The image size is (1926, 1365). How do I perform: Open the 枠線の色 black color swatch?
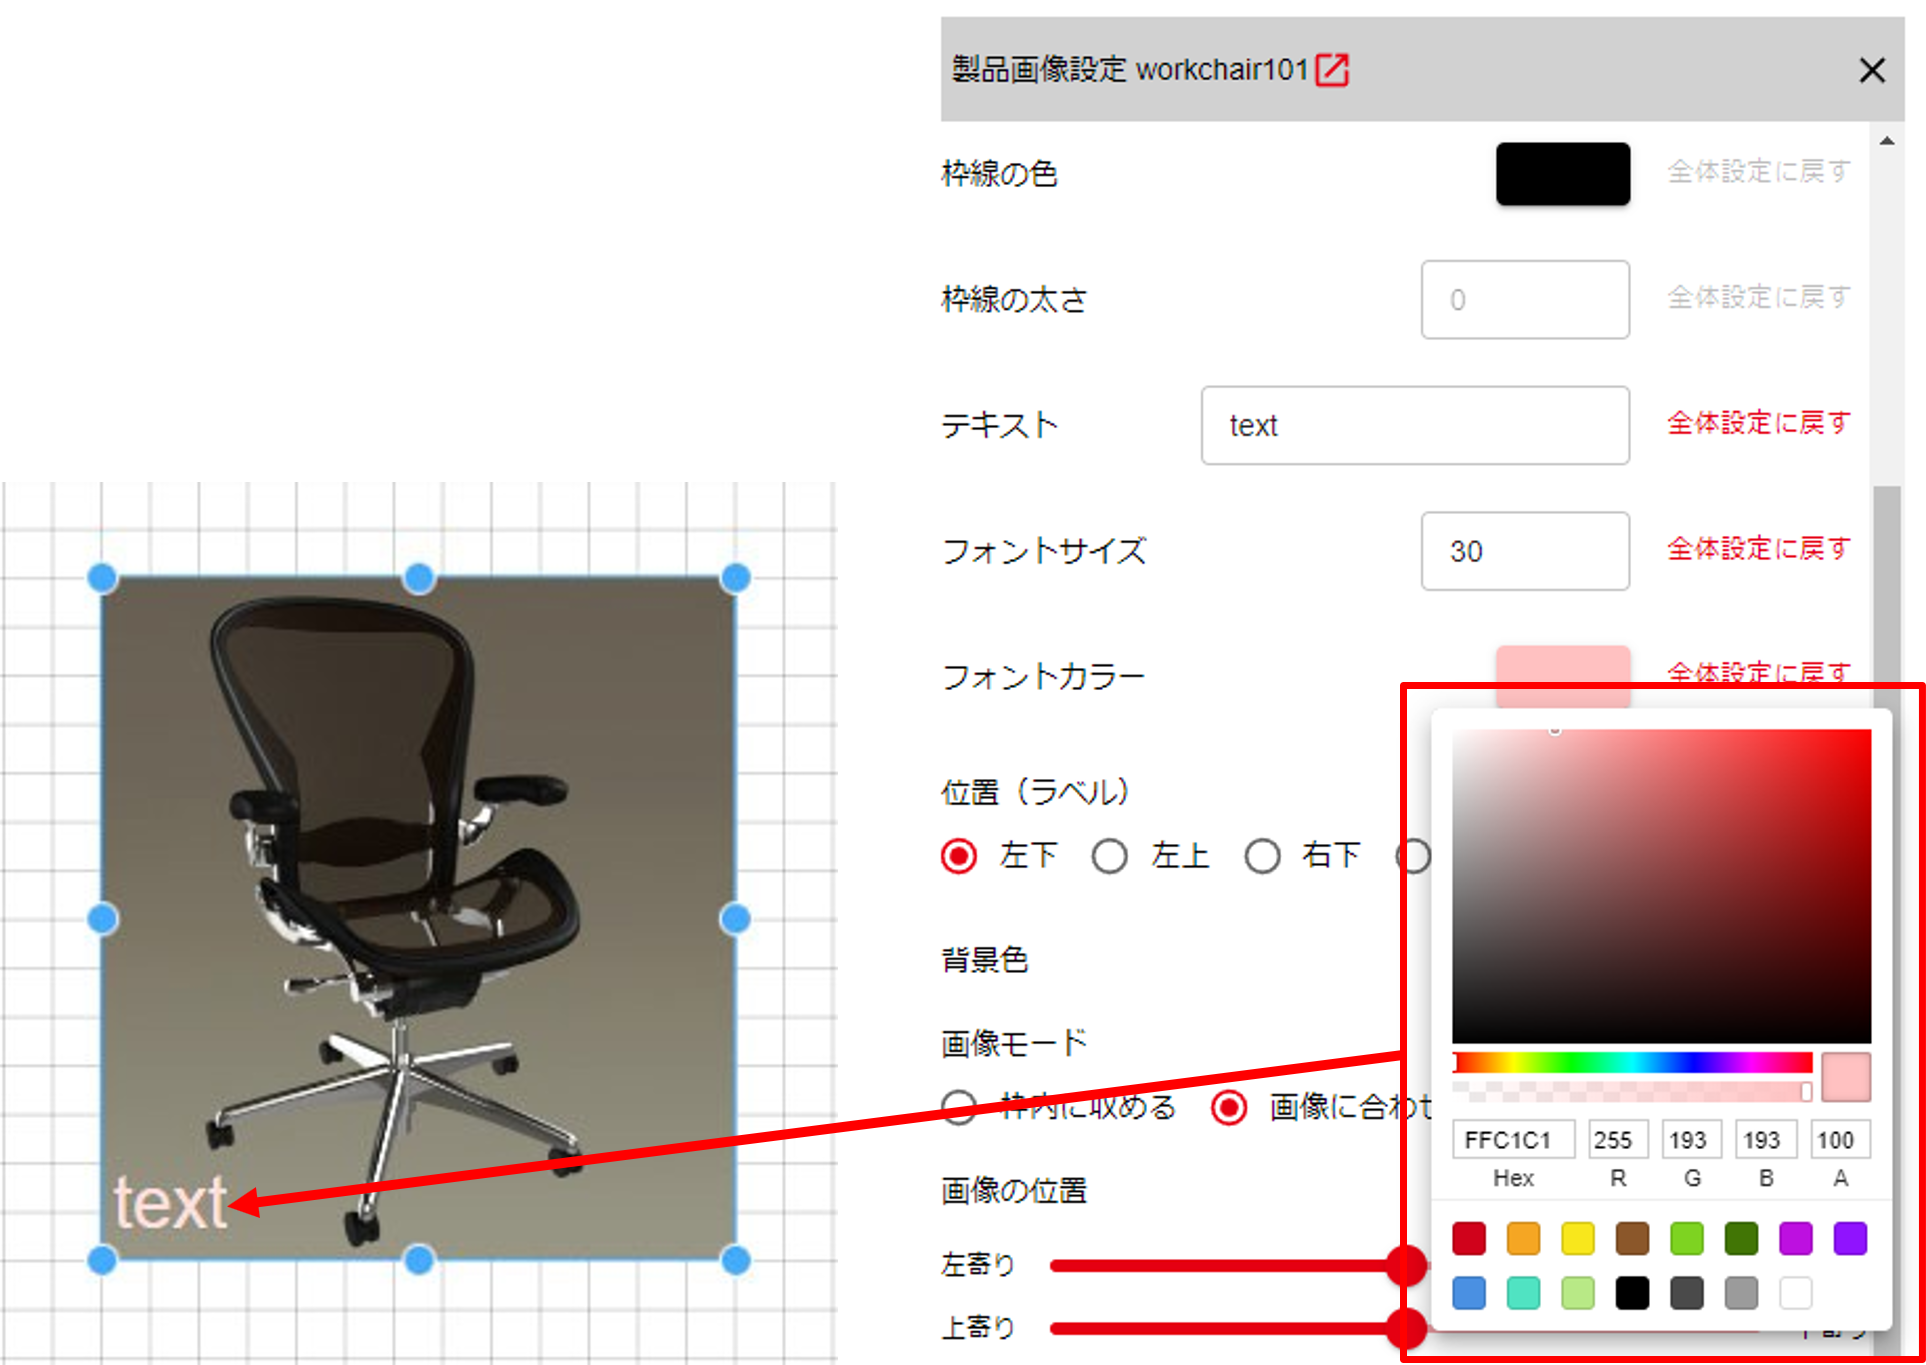1562,174
